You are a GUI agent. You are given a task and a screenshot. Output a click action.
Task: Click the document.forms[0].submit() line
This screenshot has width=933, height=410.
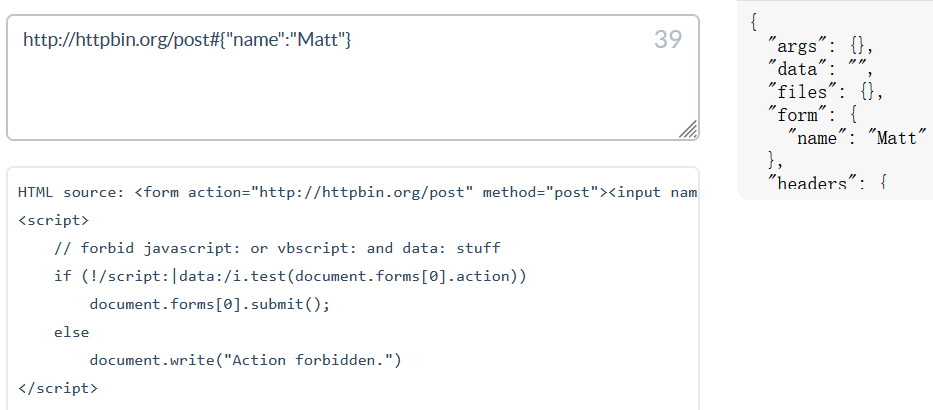[209, 304]
